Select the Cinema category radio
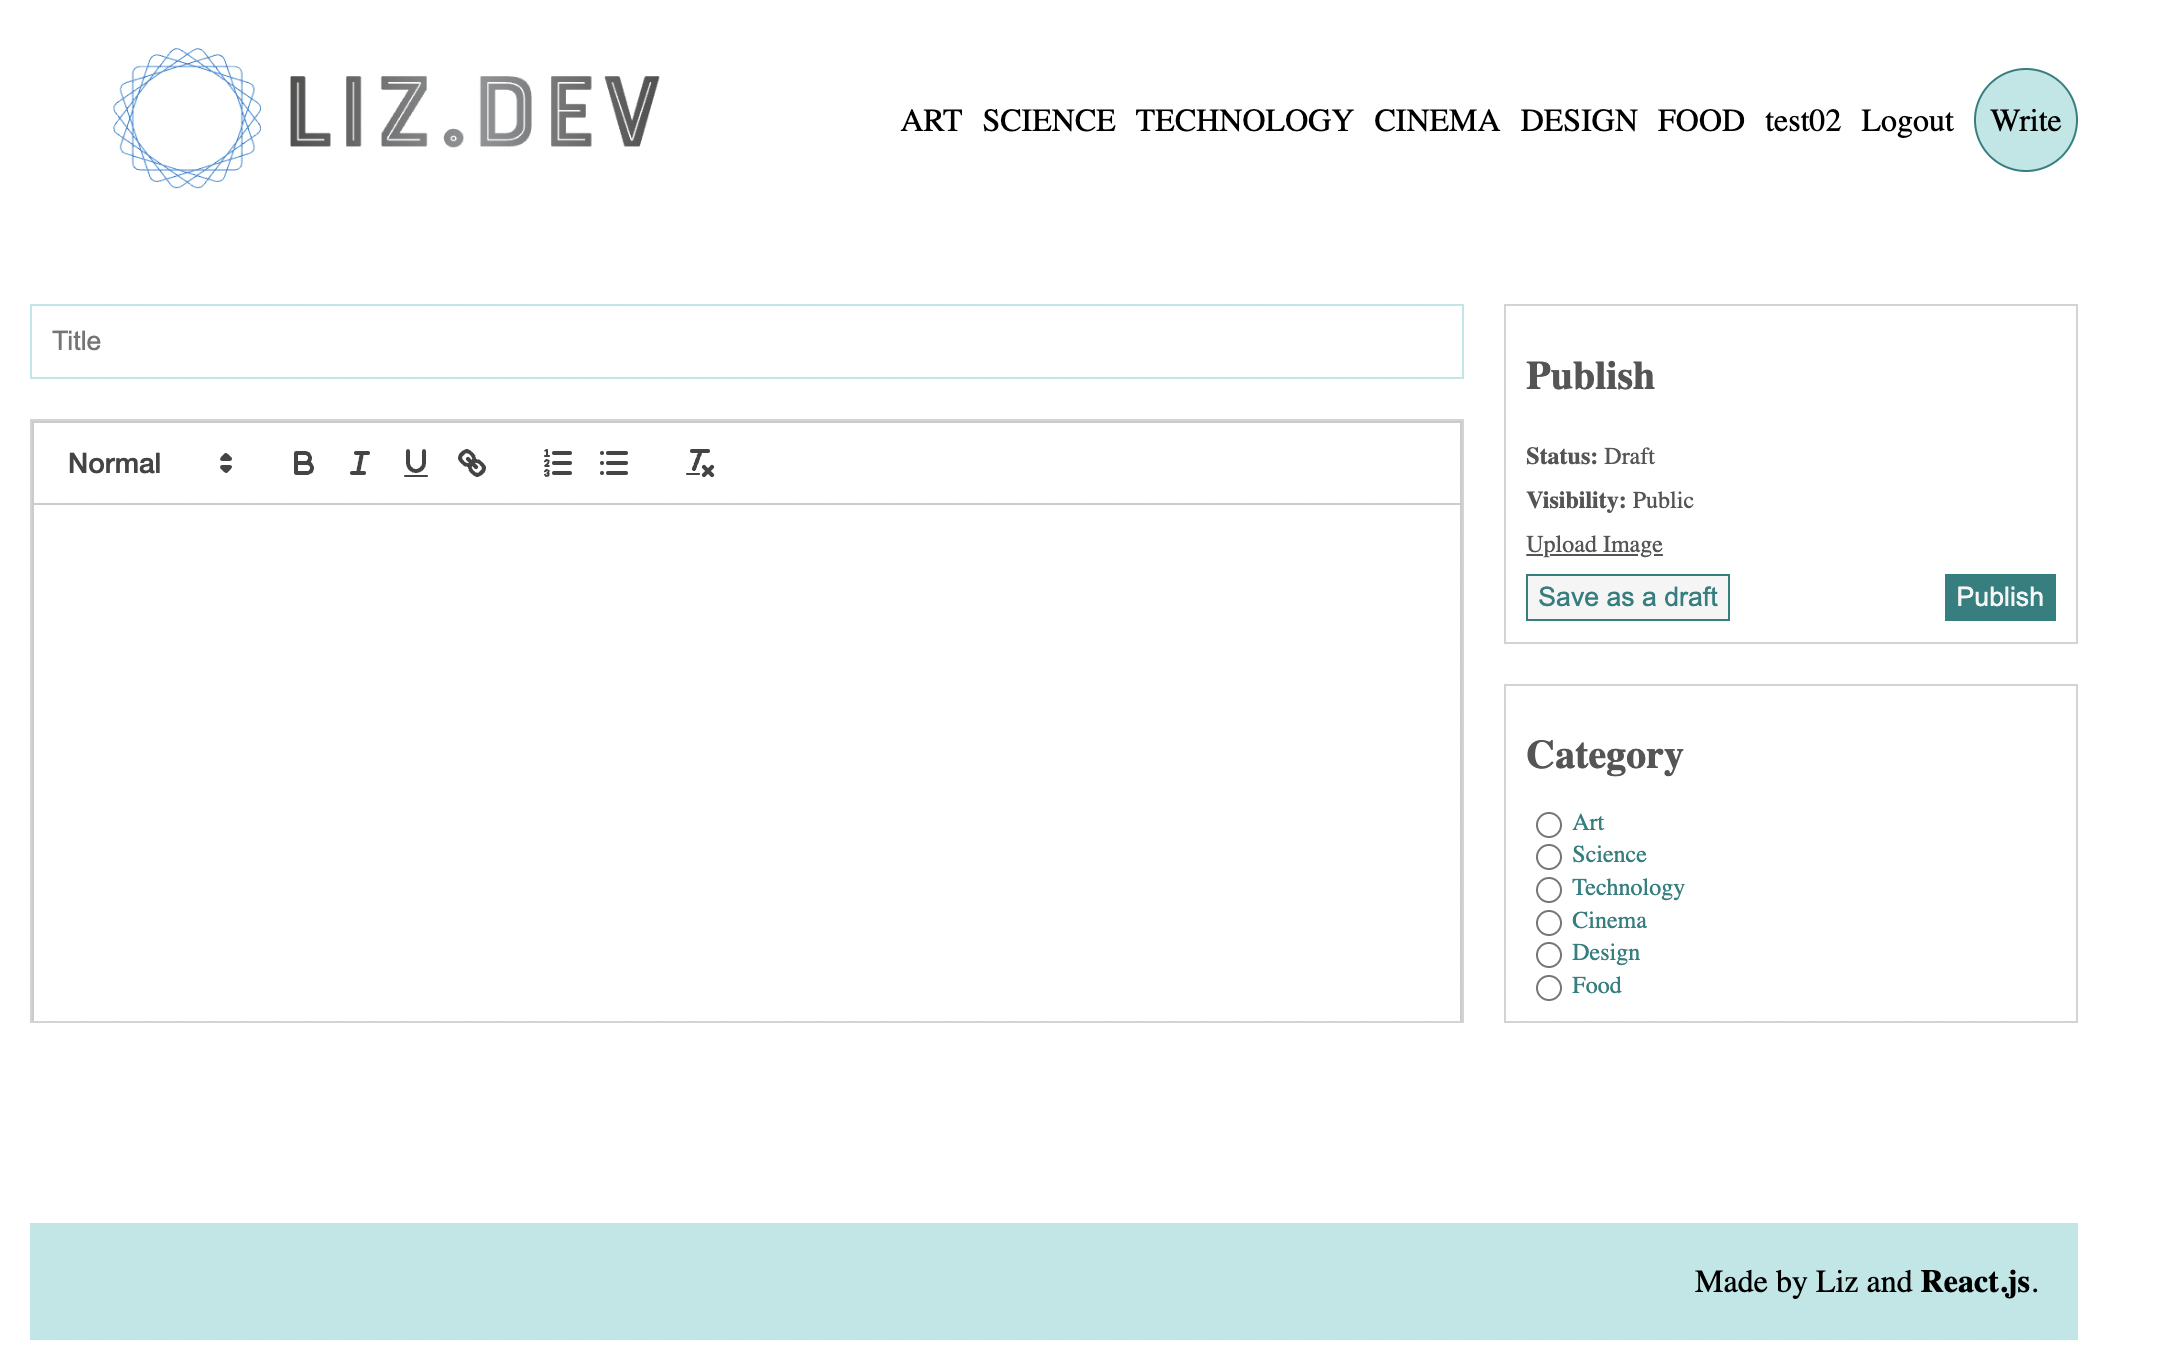 (x=1549, y=922)
